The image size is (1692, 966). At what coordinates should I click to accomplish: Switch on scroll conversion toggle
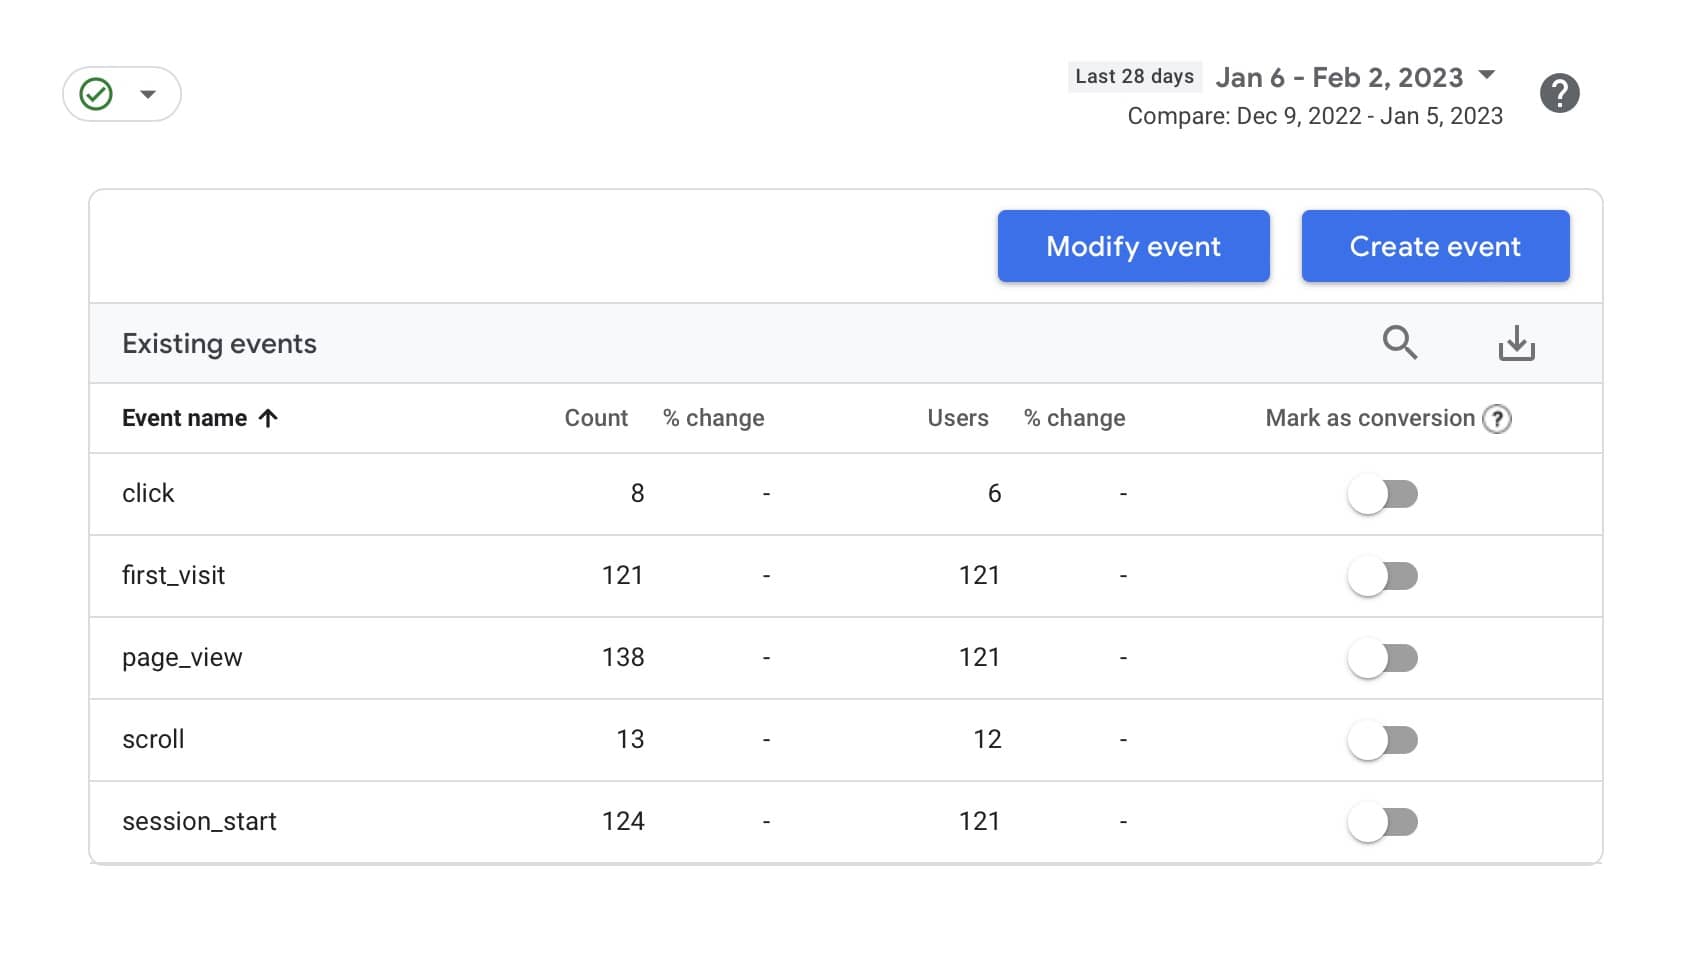pos(1383,740)
